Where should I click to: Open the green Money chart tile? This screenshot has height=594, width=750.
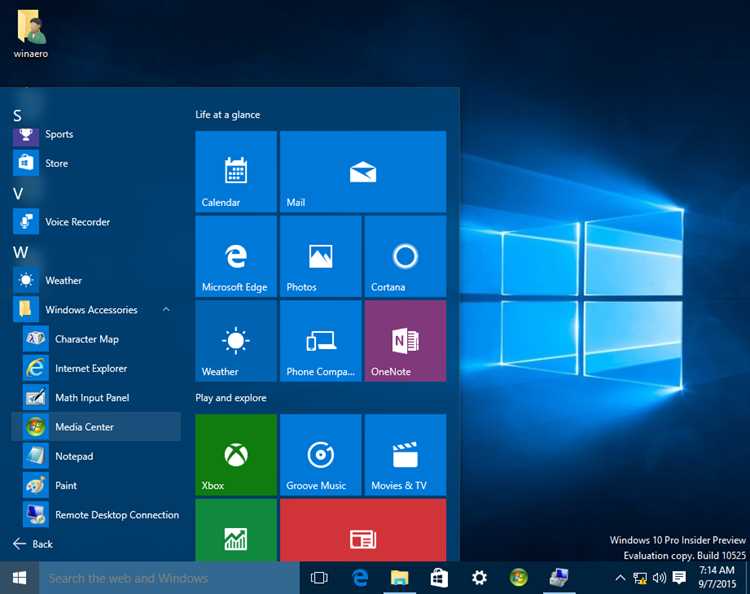click(236, 530)
